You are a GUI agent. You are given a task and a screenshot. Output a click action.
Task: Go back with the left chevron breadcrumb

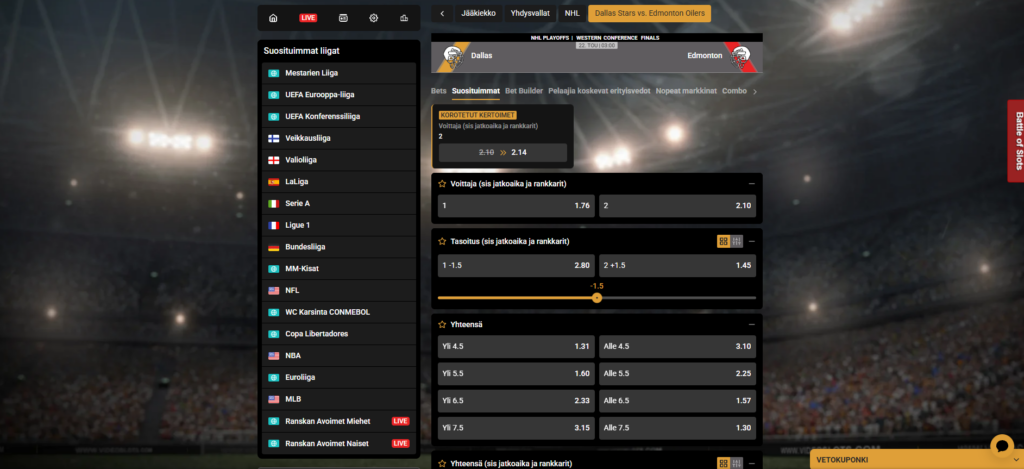[442, 13]
